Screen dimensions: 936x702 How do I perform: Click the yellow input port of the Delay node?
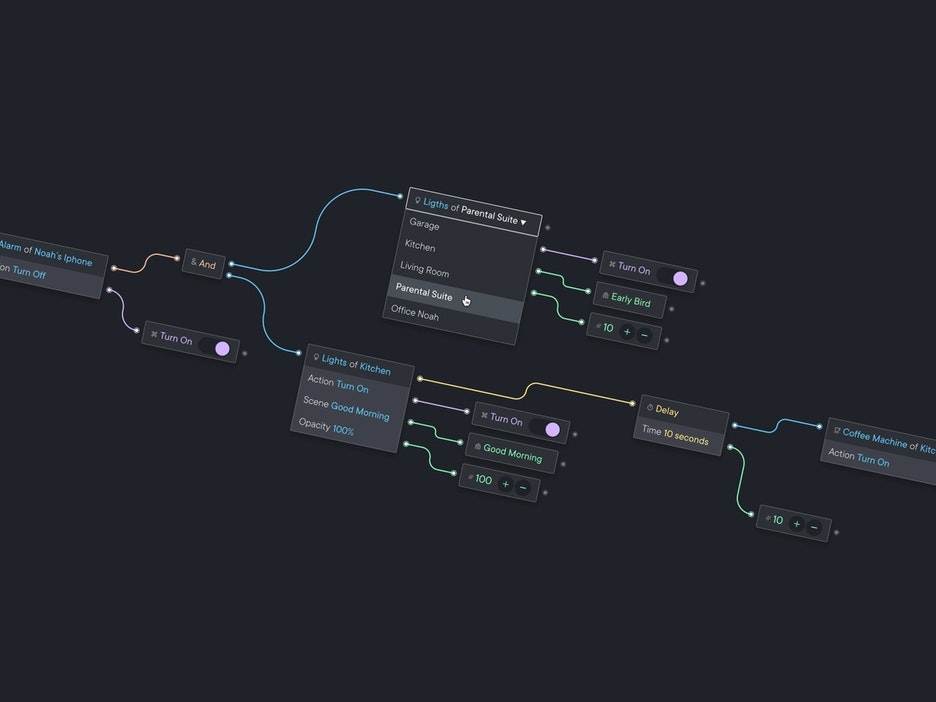[632, 404]
